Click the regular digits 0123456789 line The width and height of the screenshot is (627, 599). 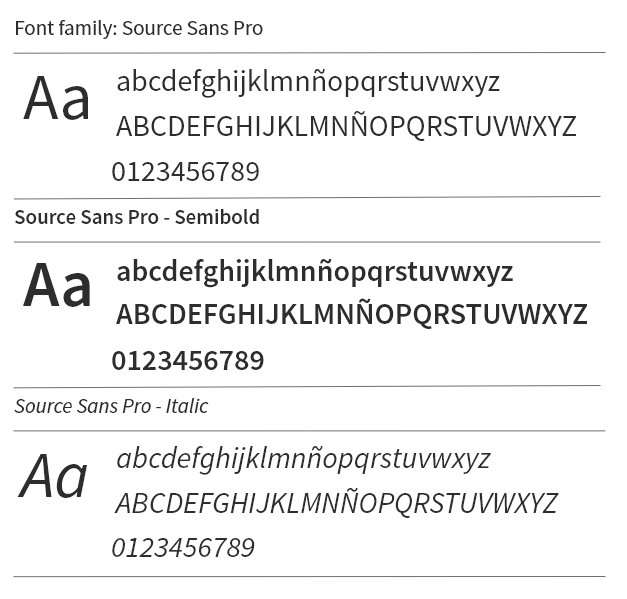(186, 172)
